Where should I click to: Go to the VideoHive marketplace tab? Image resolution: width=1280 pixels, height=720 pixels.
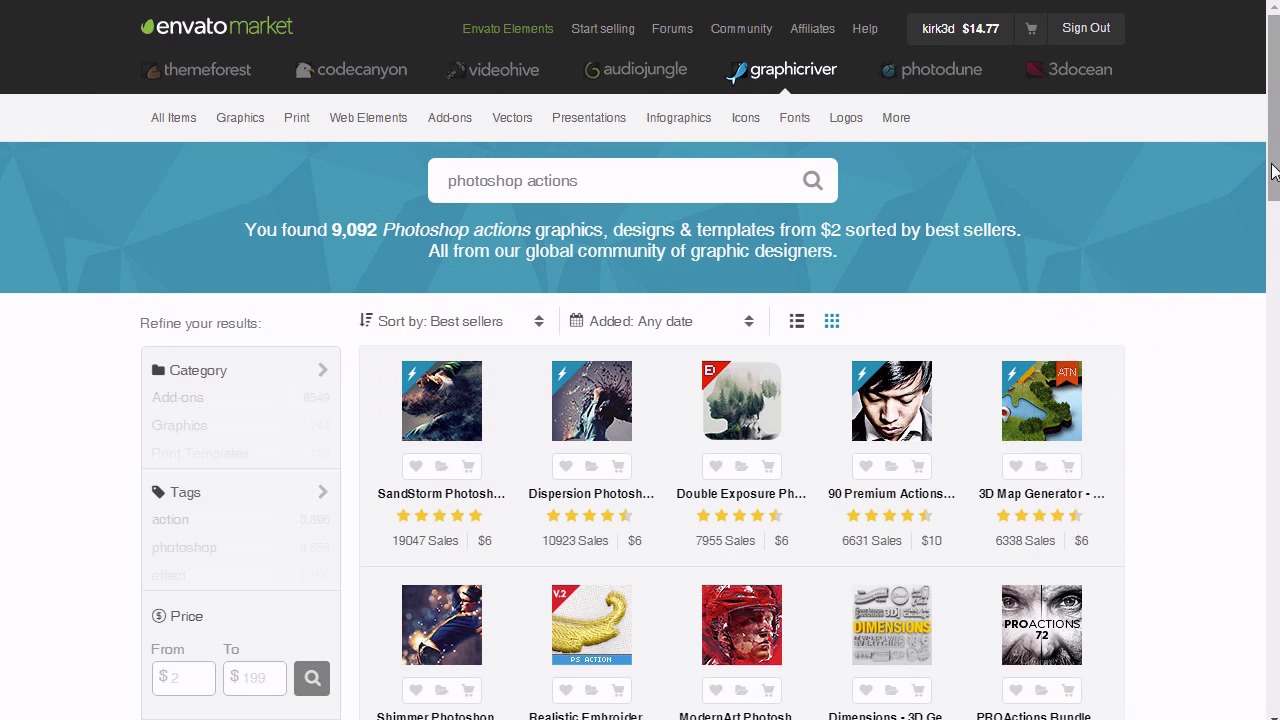493,70
